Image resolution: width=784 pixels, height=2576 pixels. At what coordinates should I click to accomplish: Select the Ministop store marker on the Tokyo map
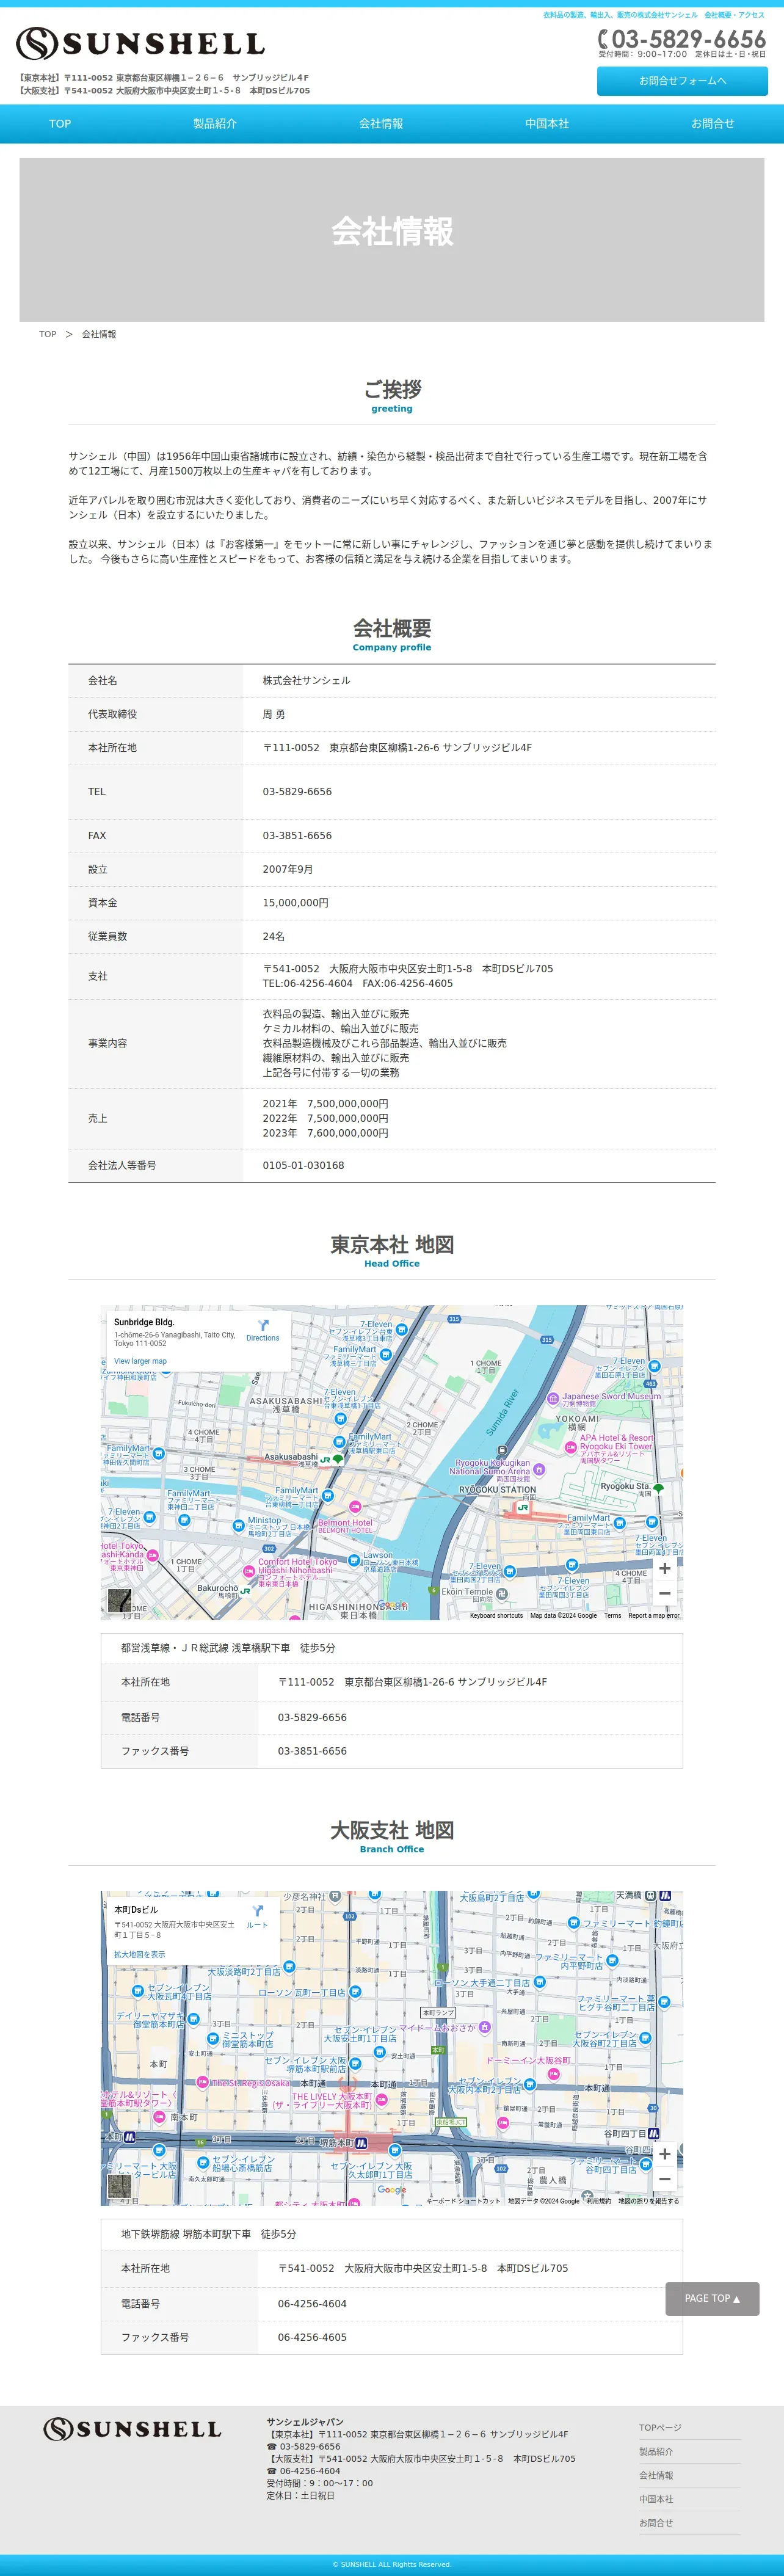click(x=239, y=1526)
